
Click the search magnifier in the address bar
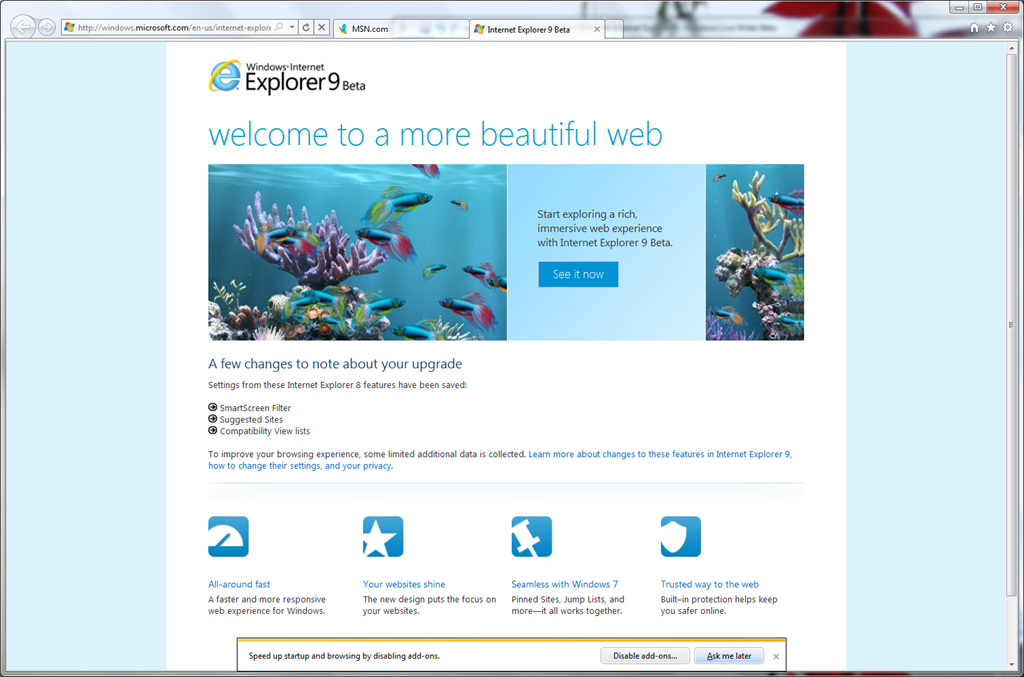[x=279, y=27]
